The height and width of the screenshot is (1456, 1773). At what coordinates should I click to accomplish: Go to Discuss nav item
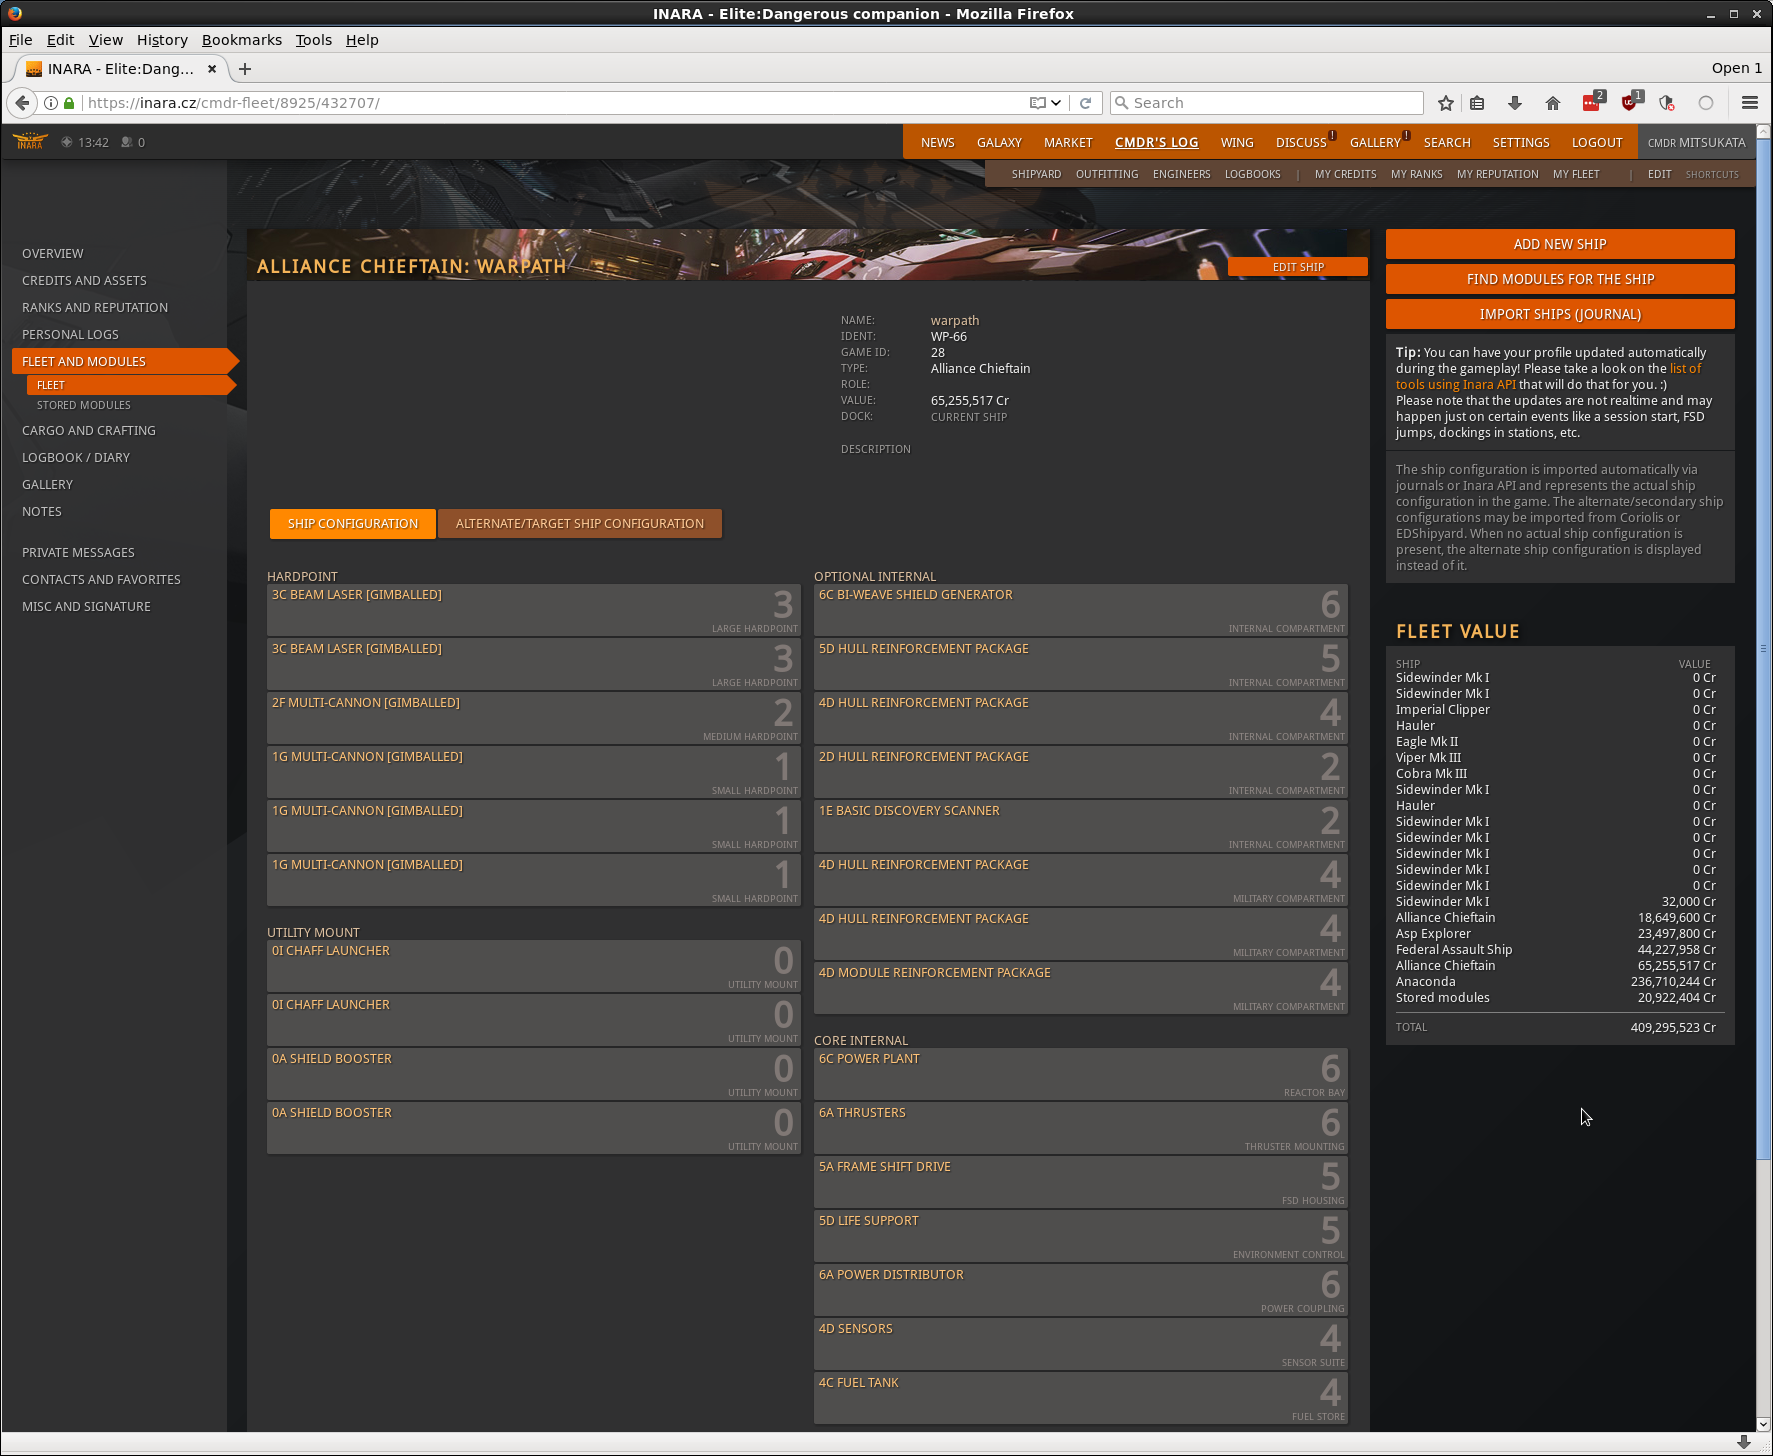click(x=1301, y=142)
